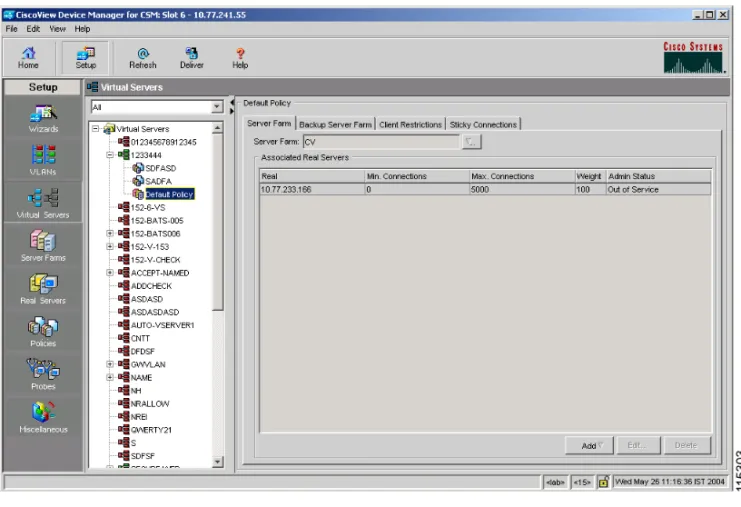Viewport: 741px width, 507px height.
Task: Open the Help menu
Action: (x=82, y=29)
